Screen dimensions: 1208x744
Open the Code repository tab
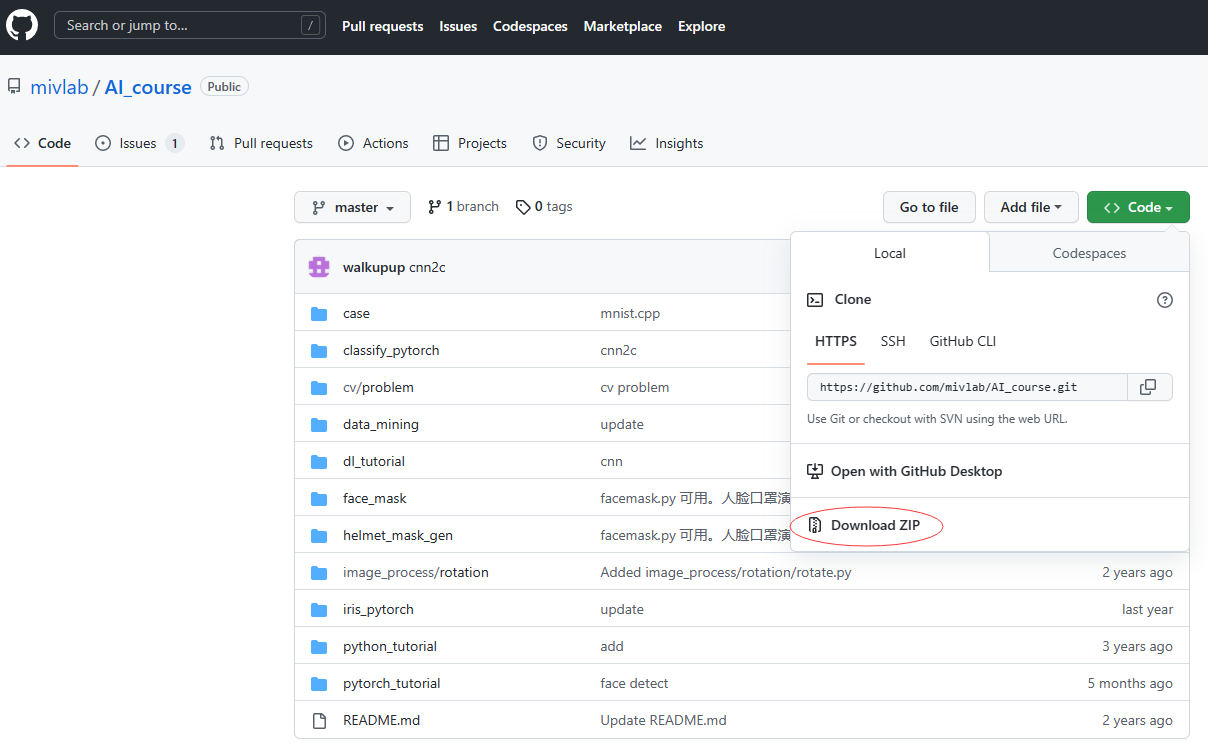(42, 144)
